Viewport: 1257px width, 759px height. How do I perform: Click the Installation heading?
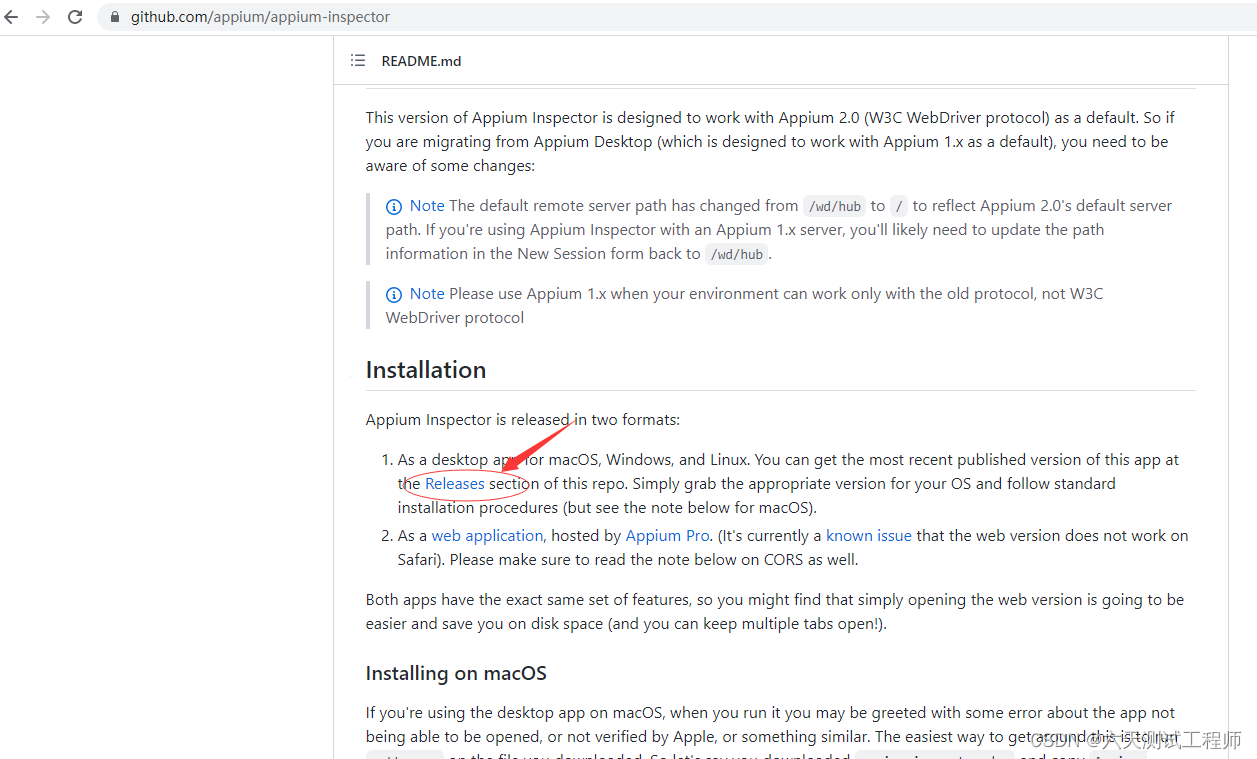pyautogui.click(x=426, y=369)
